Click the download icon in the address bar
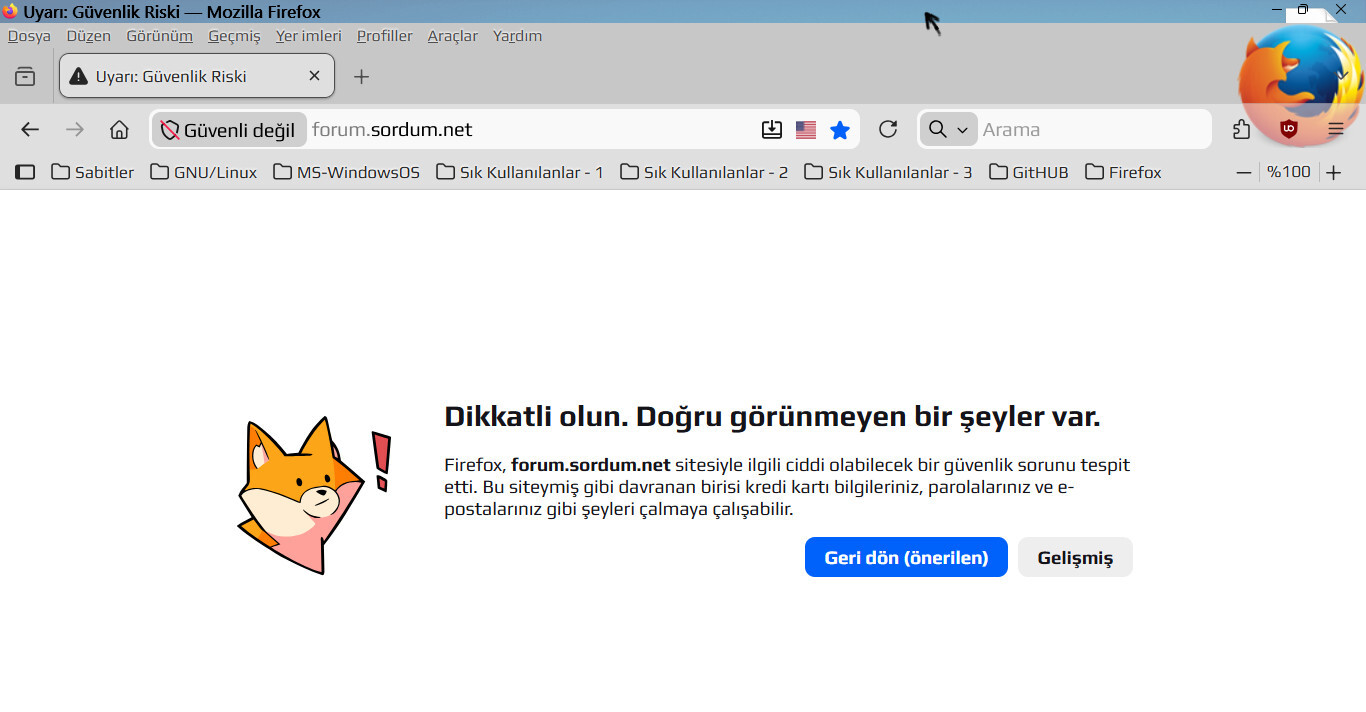Image resolution: width=1366 pixels, height=712 pixels. click(772, 129)
